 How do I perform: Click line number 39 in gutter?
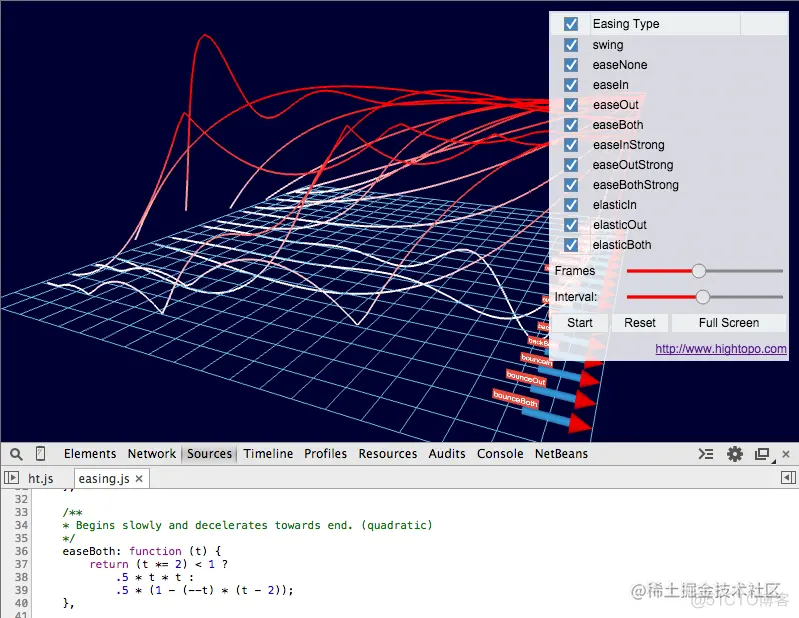(x=21, y=590)
